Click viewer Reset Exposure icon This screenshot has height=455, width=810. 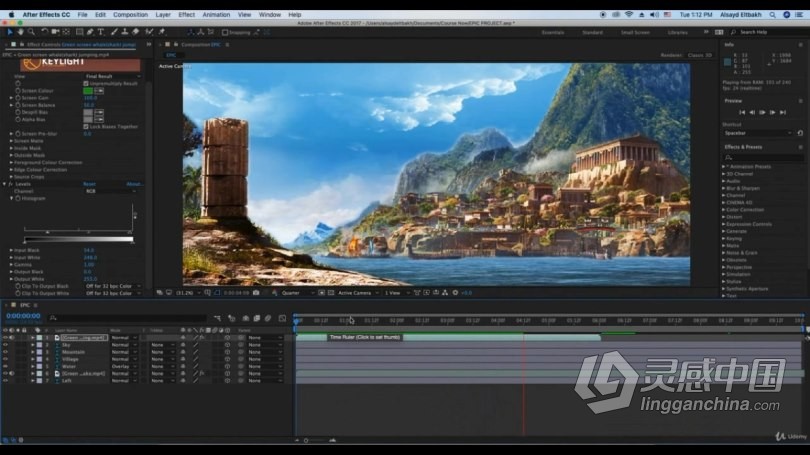(x=455, y=293)
